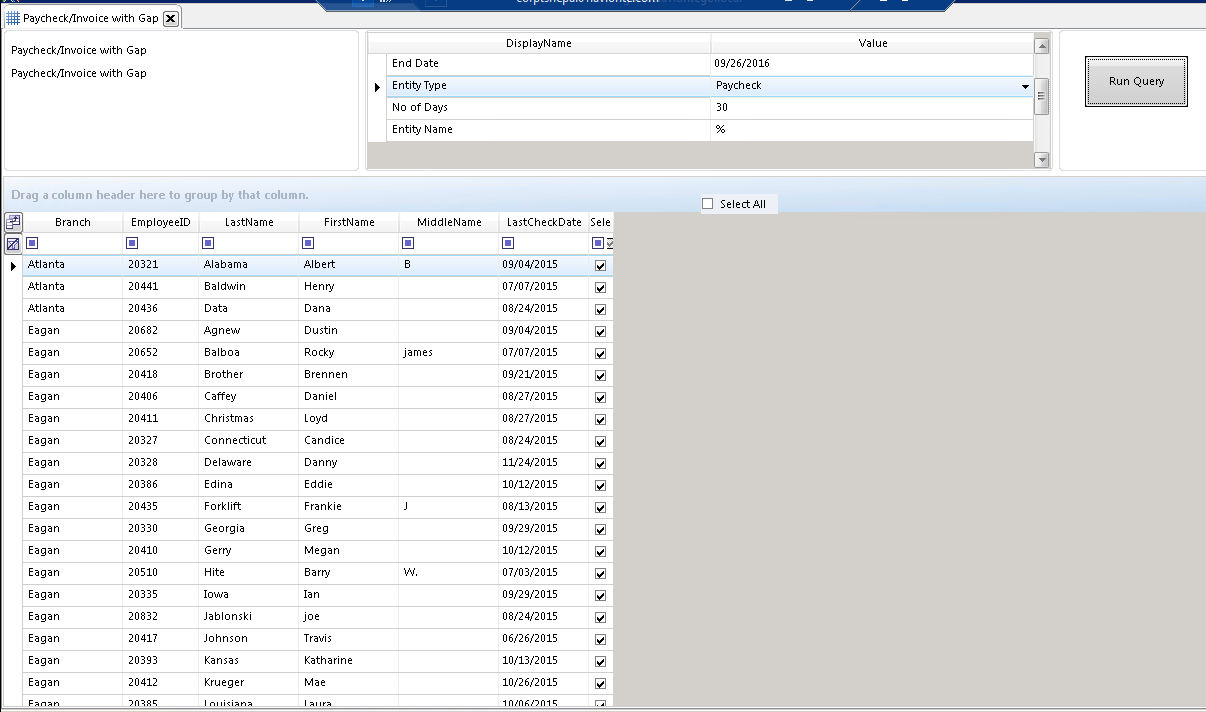This screenshot has height=712, width=1206.
Task: Select the first Paycheck/Invoice with Gap list entry
Action: (79, 50)
